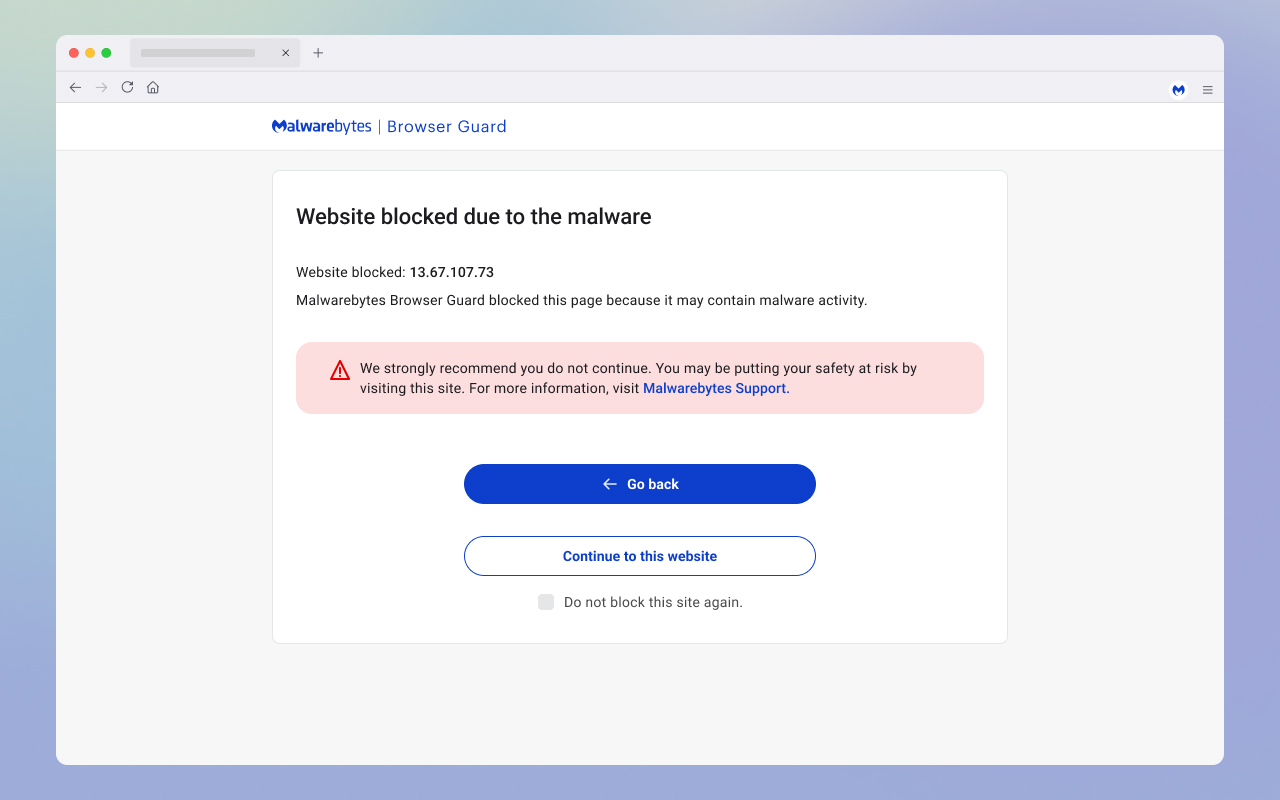Image resolution: width=1280 pixels, height=800 pixels.
Task: Click the arrow icon inside the Go back button
Action: coord(609,483)
